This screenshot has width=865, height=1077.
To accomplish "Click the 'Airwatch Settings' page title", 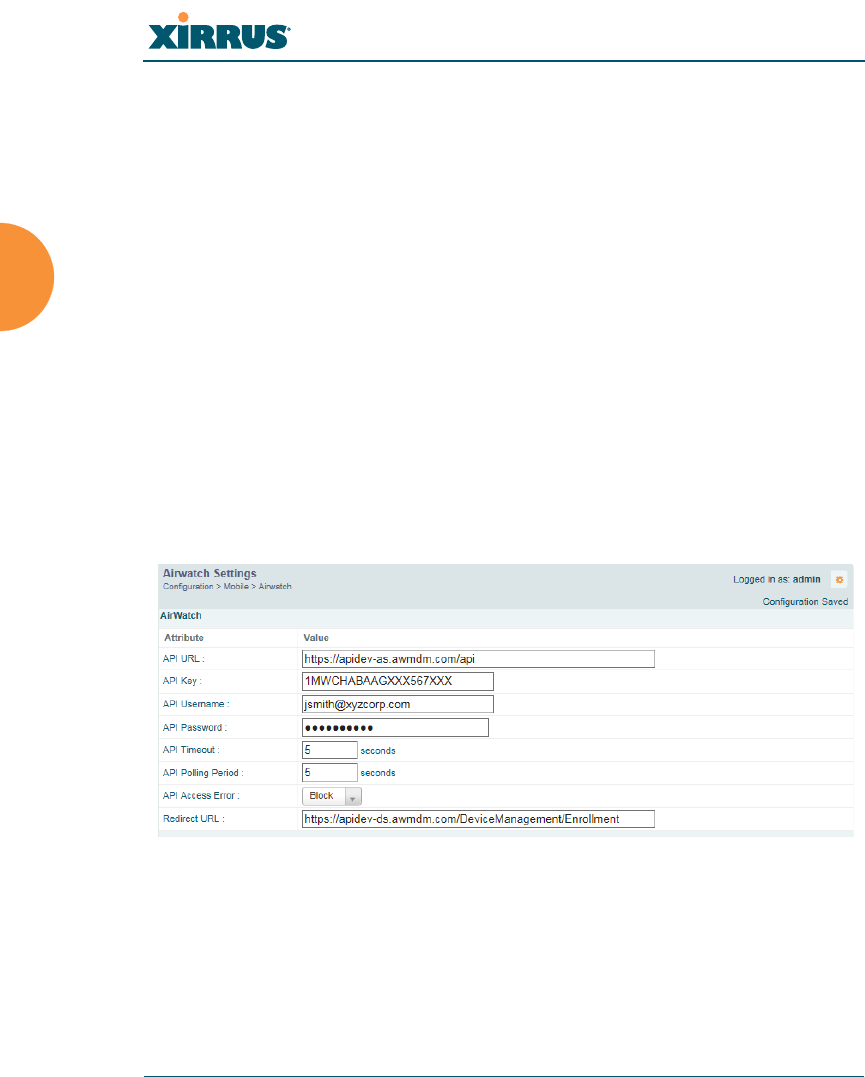I will [x=210, y=573].
